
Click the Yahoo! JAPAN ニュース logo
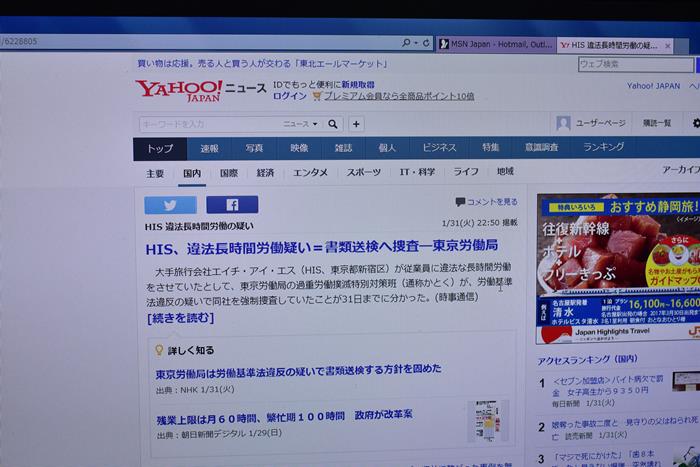[x=200, y=91]
